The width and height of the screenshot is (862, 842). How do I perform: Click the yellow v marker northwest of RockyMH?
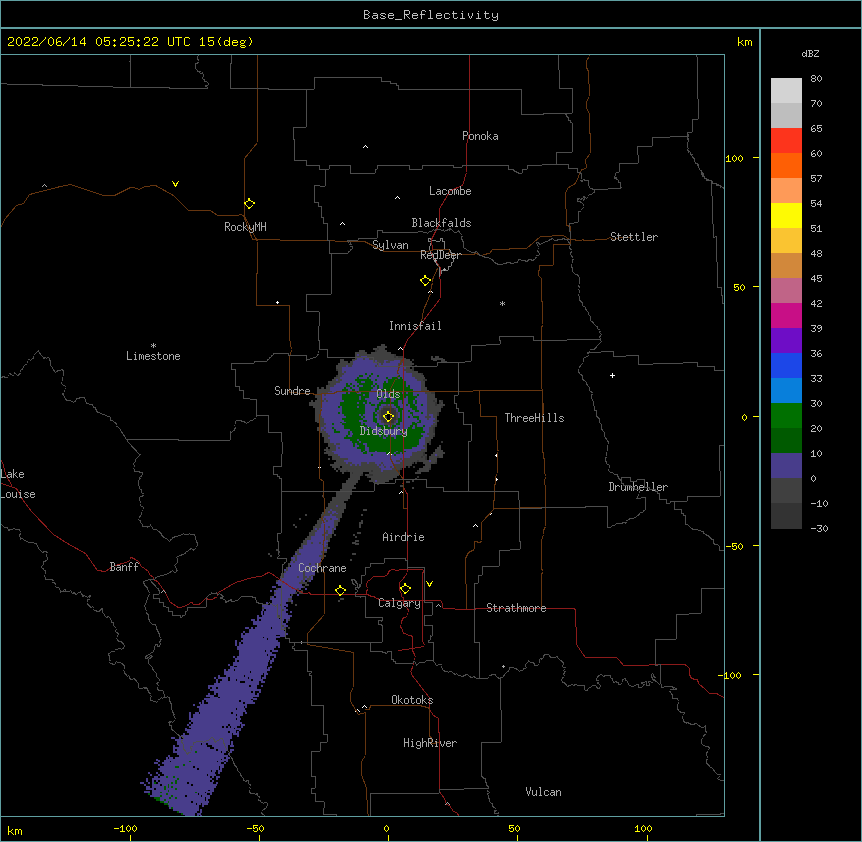175,184
